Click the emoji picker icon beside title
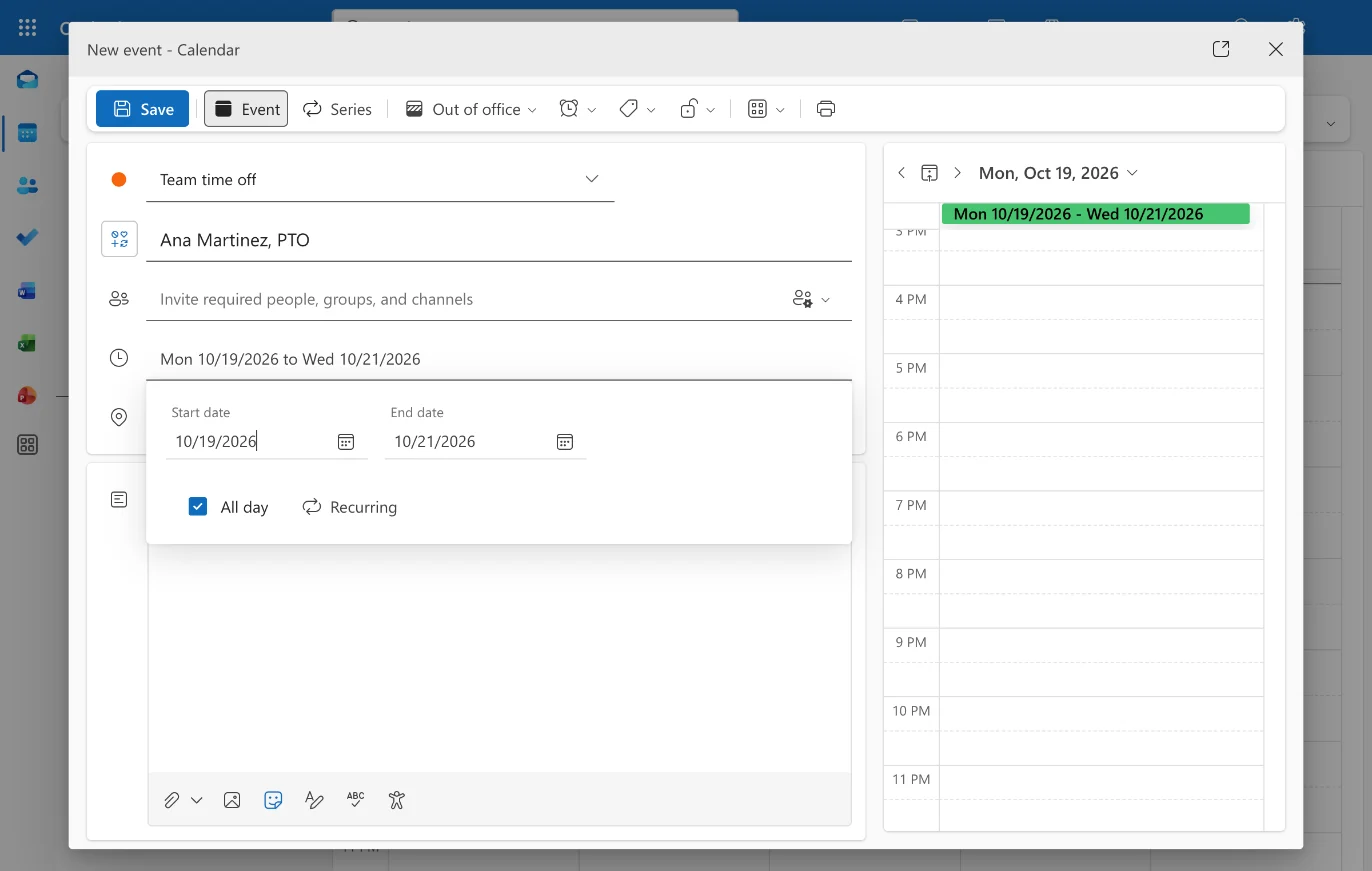This screenshot has height=871, width=1372. pos(119,239)
